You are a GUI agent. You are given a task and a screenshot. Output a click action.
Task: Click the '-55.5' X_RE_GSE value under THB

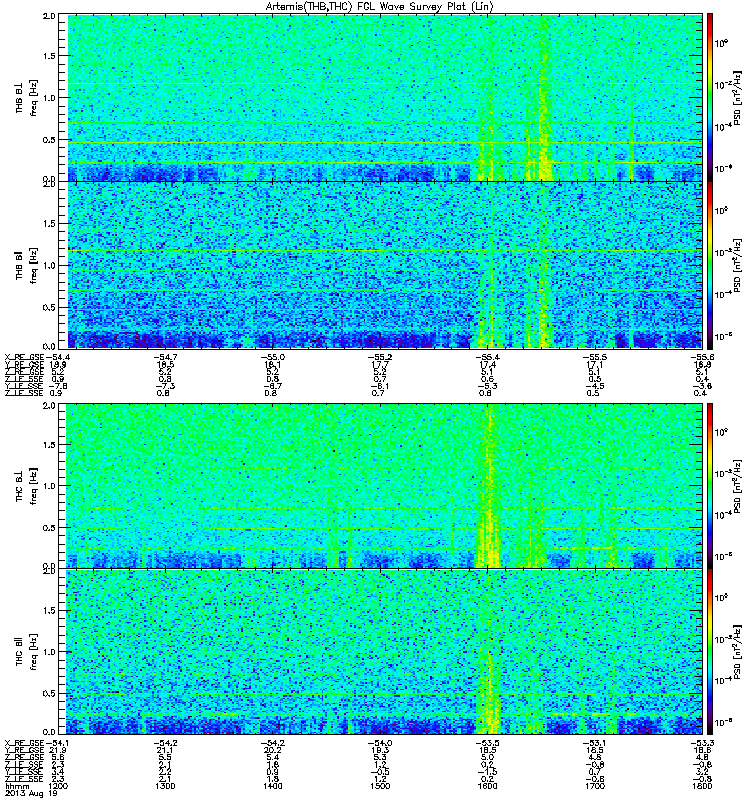tap(595, 357)
